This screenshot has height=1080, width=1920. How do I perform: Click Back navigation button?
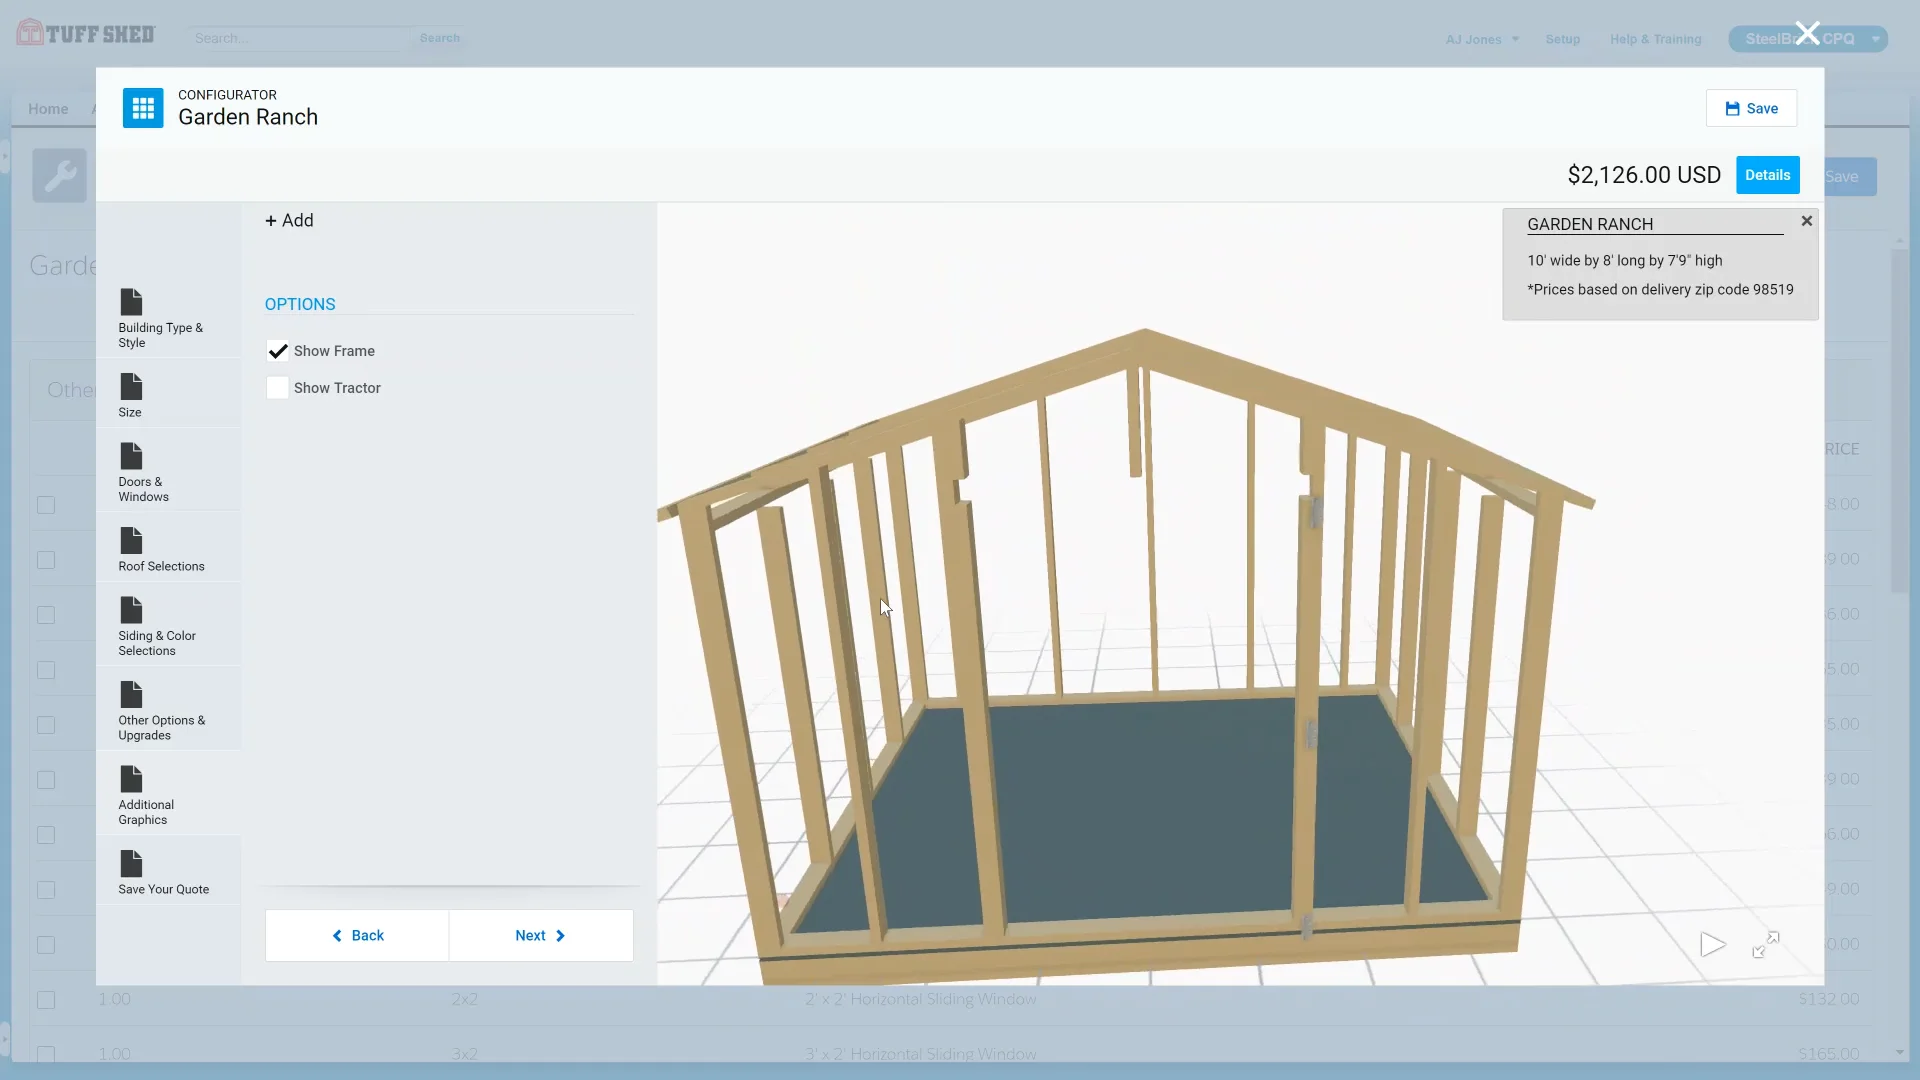357,935
